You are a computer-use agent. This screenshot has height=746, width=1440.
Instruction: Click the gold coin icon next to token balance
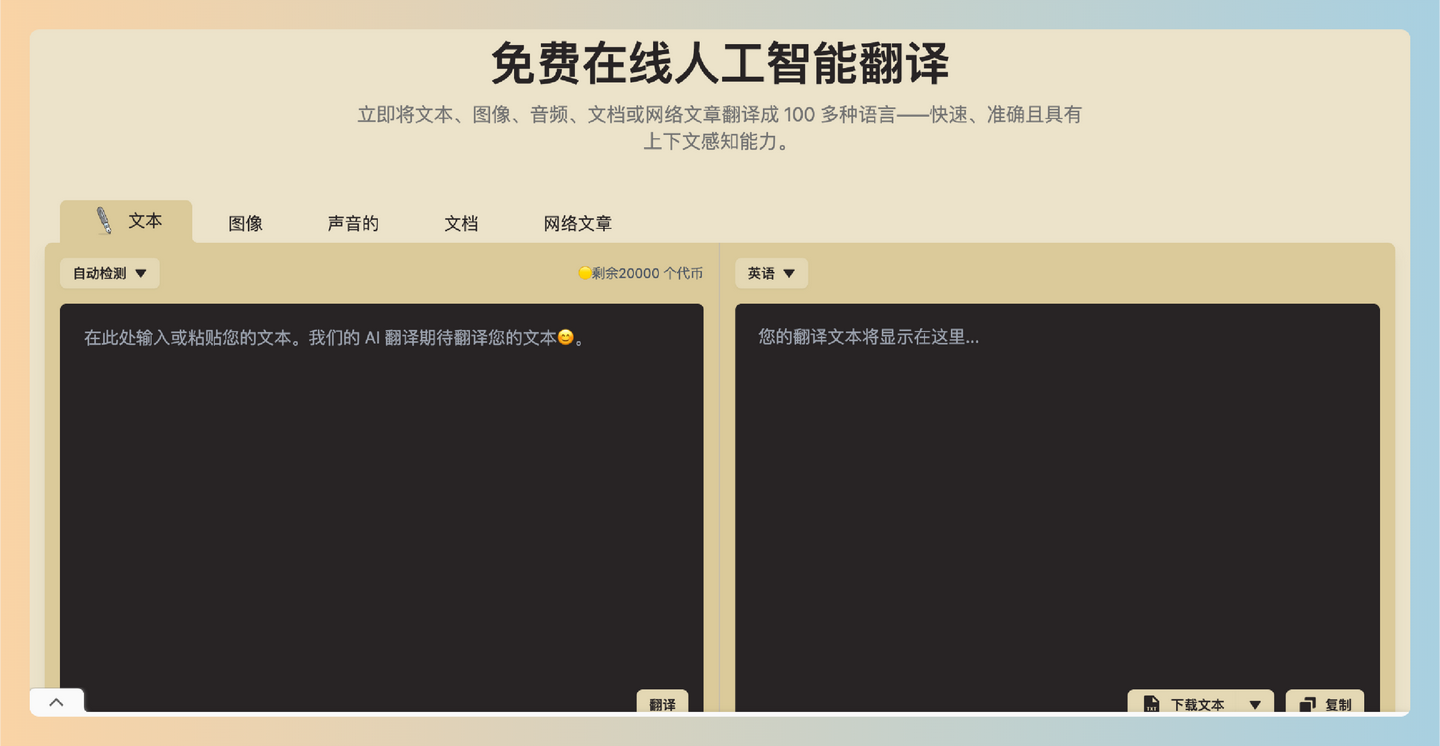tap(583, 272)
